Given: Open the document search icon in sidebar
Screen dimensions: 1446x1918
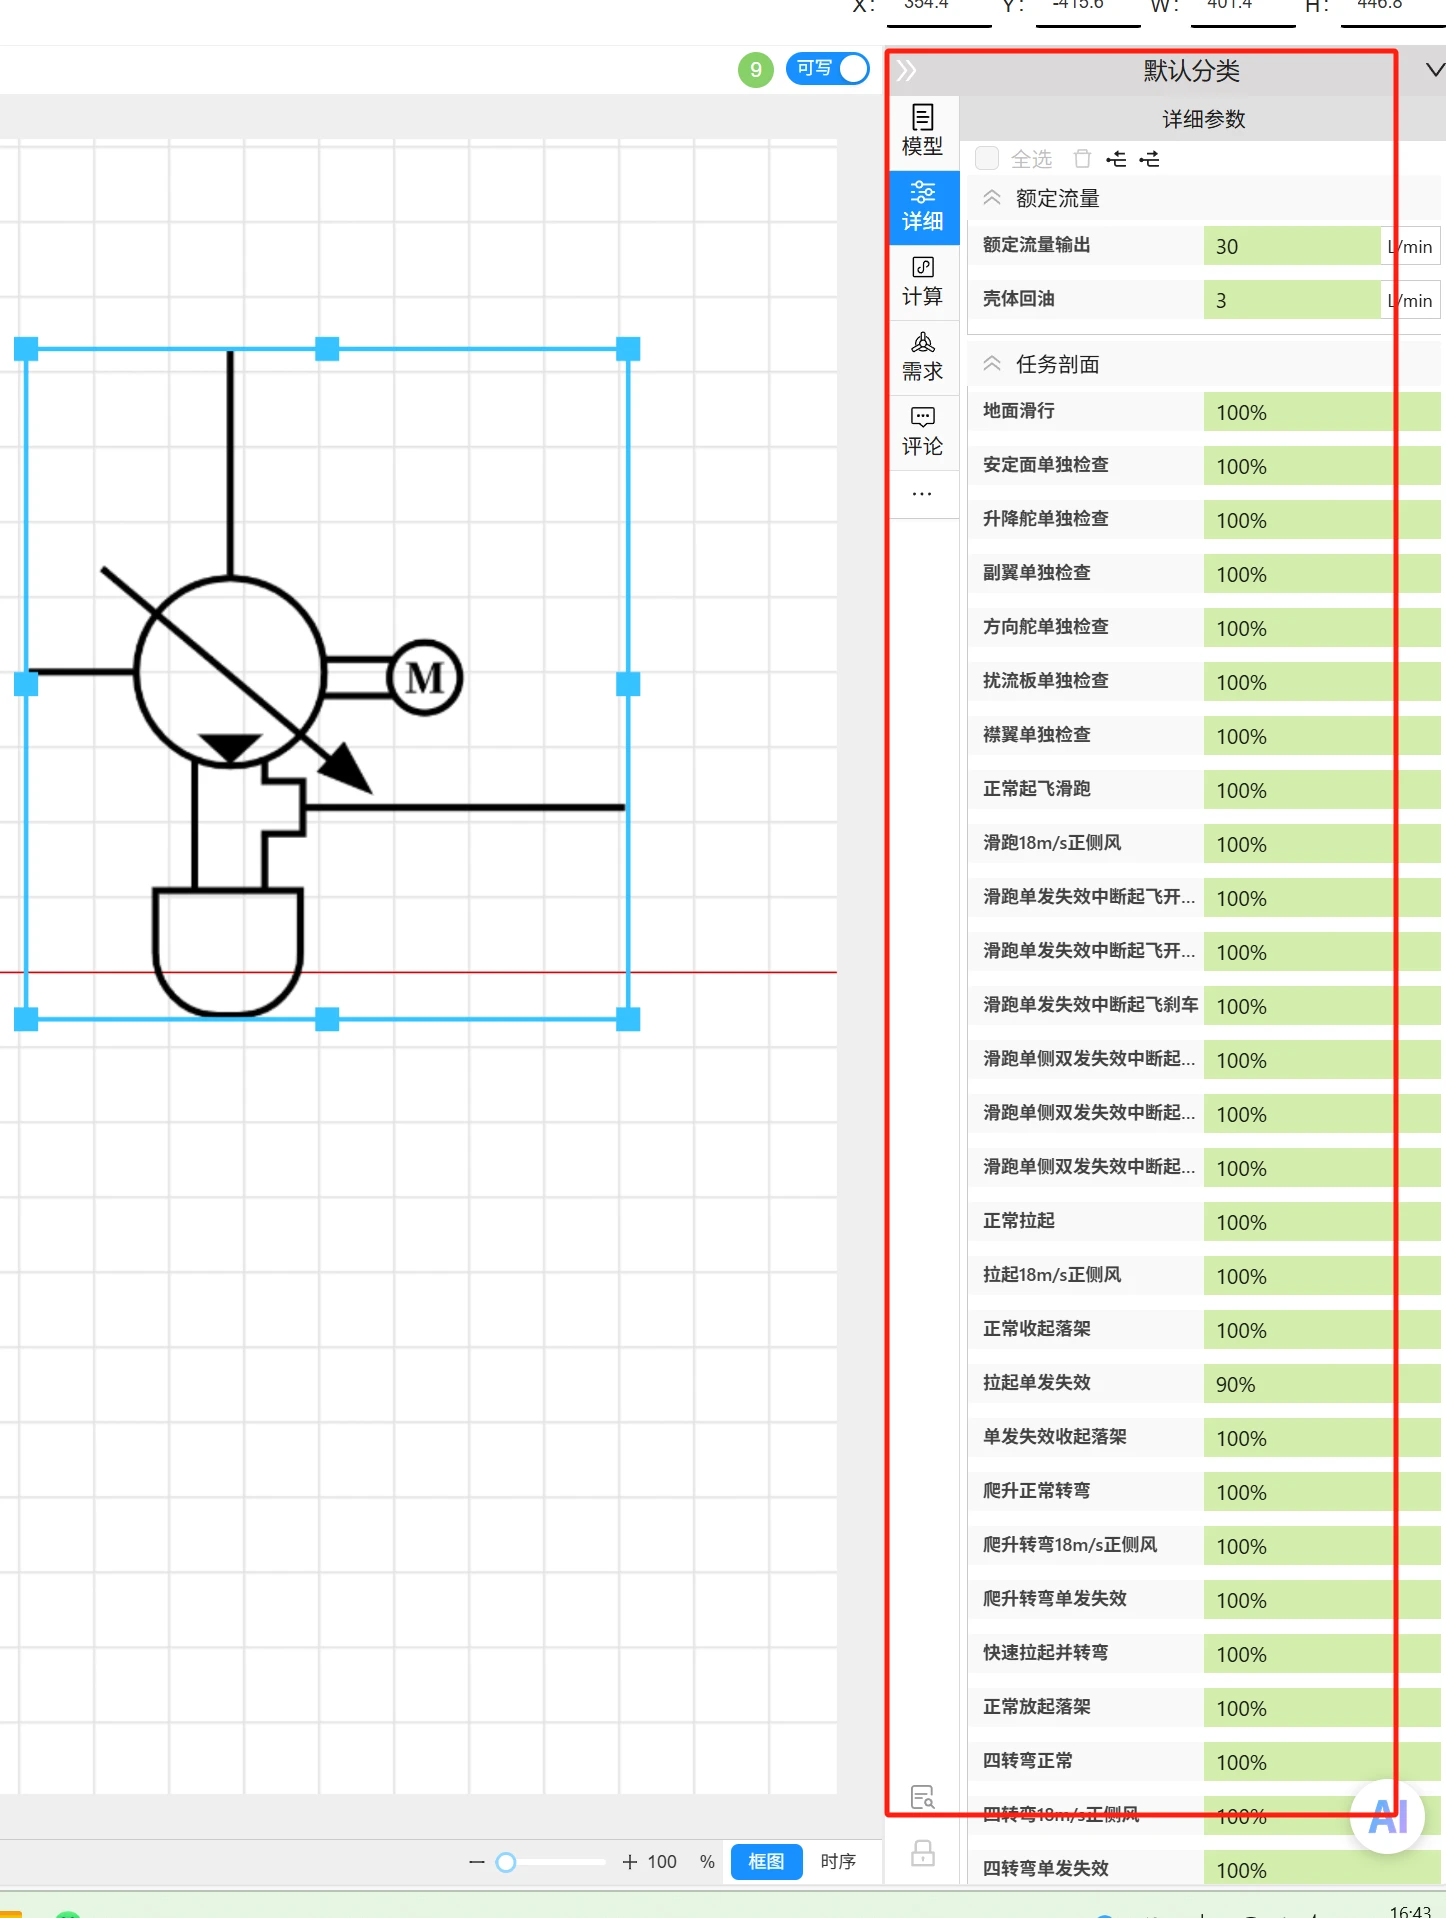Looking at the screenshot, I should 922,1797.
